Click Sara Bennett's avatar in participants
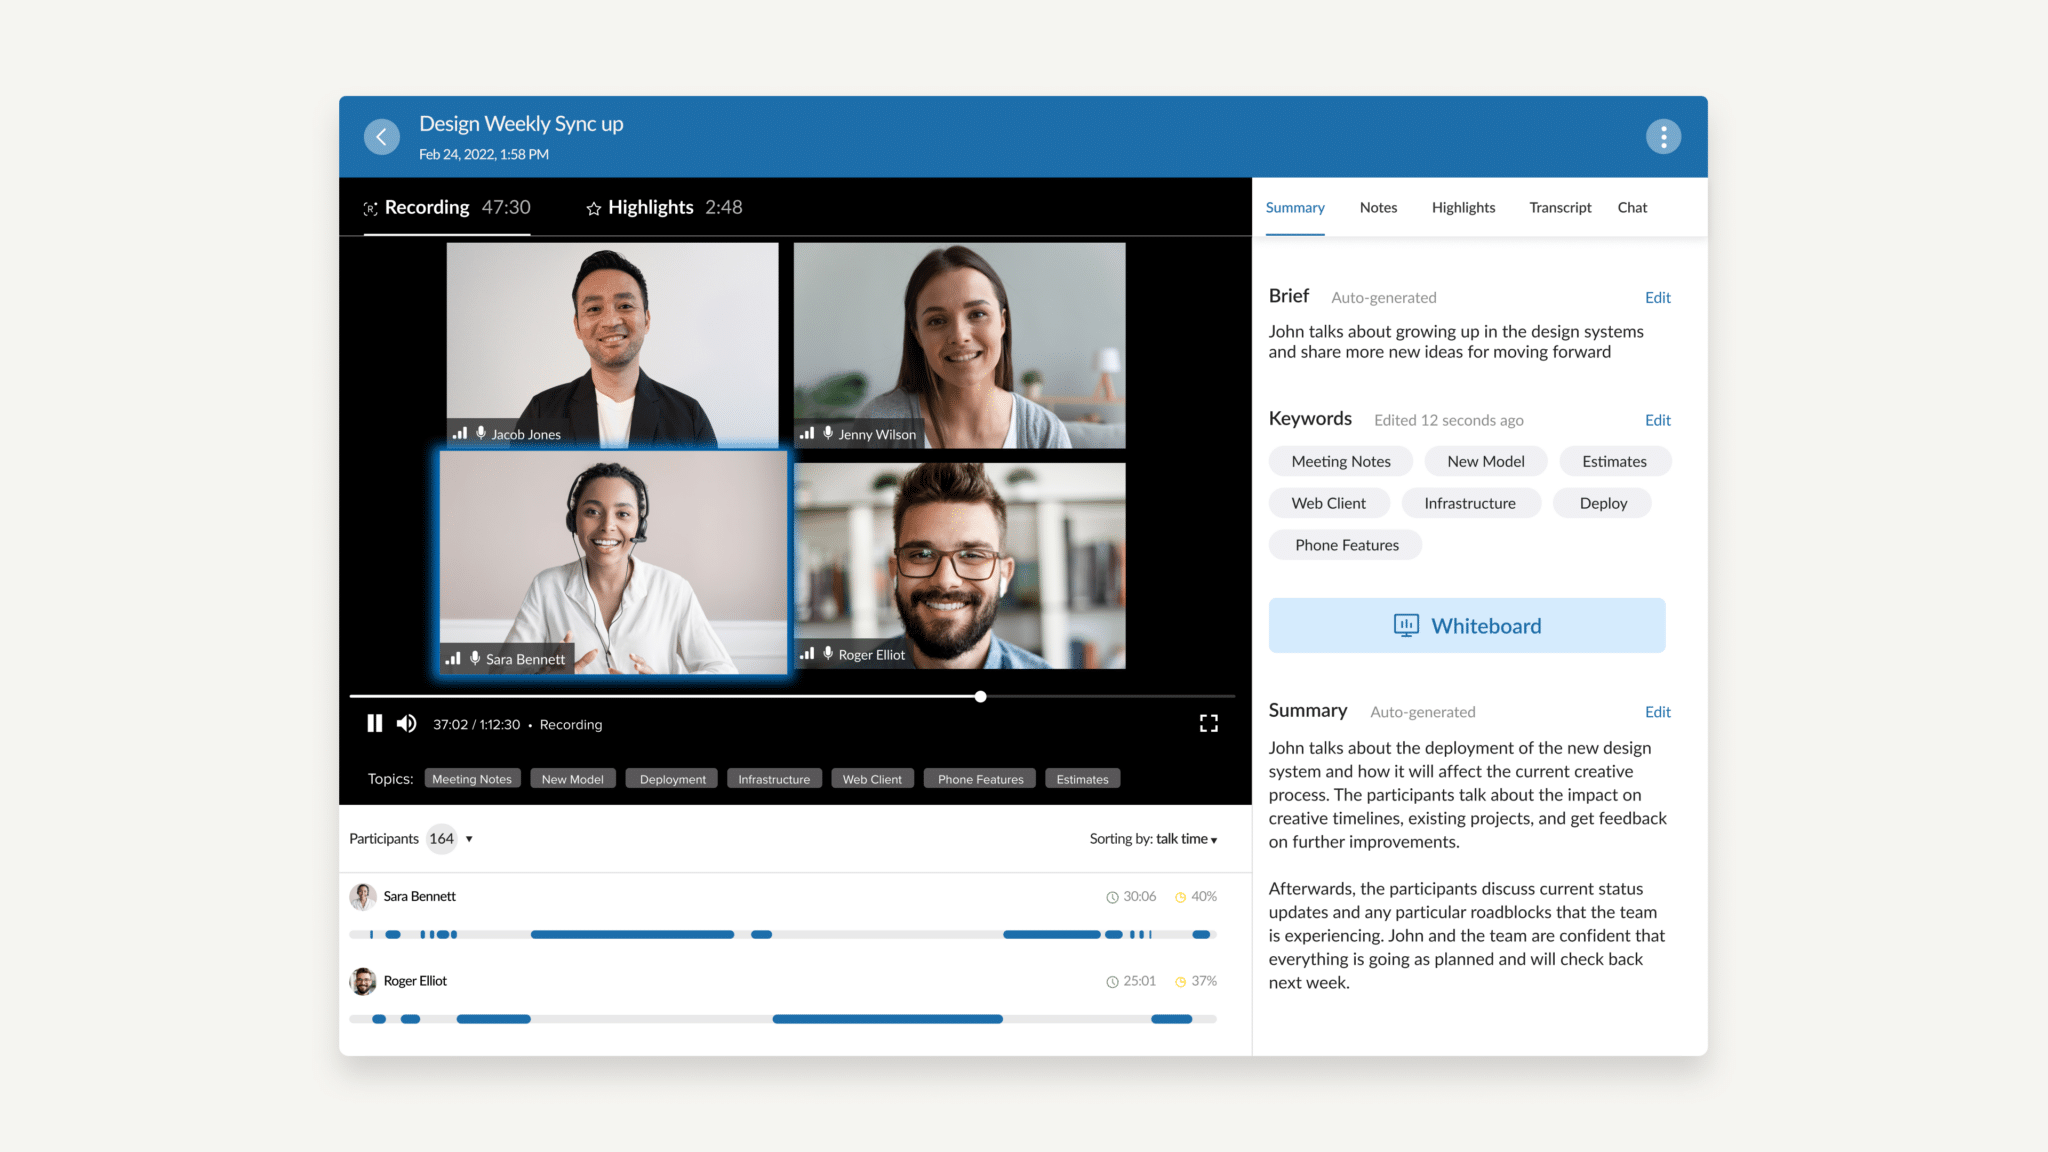 [362, 896]
